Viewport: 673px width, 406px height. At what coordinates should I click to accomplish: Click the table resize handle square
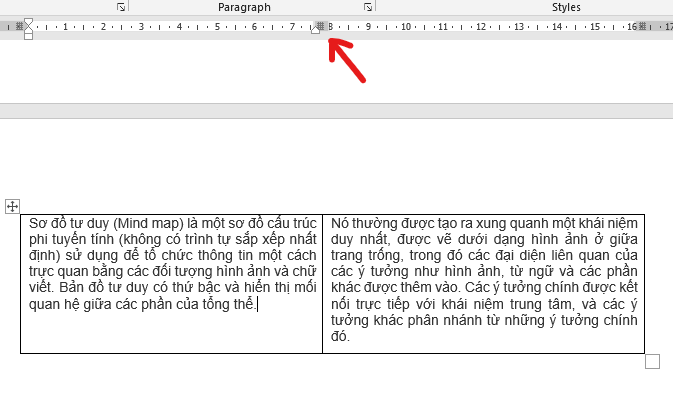652,361
